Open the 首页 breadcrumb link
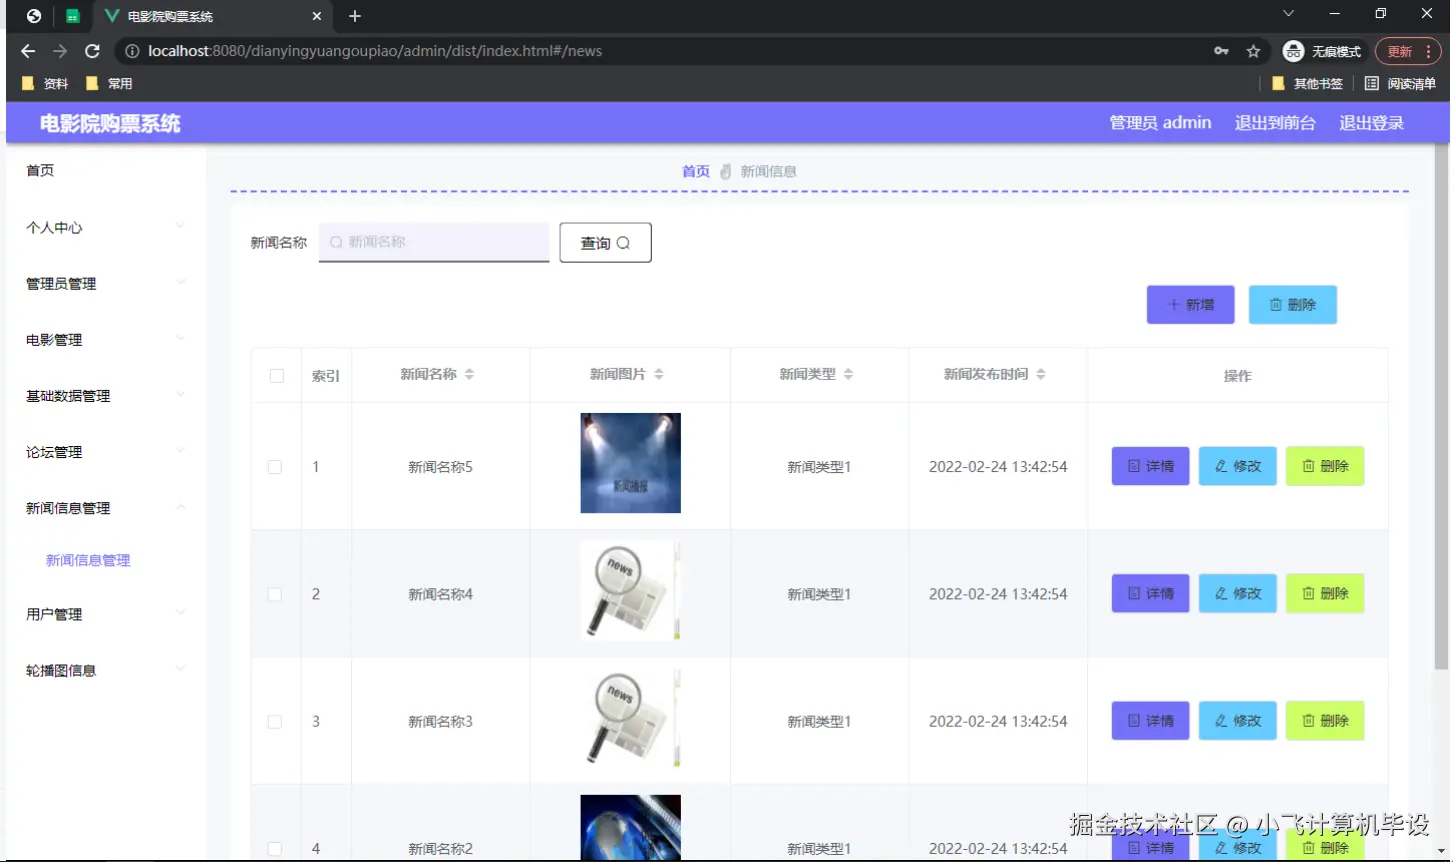This screenshot has width=1453, height=862. click(x=695, y=170)
